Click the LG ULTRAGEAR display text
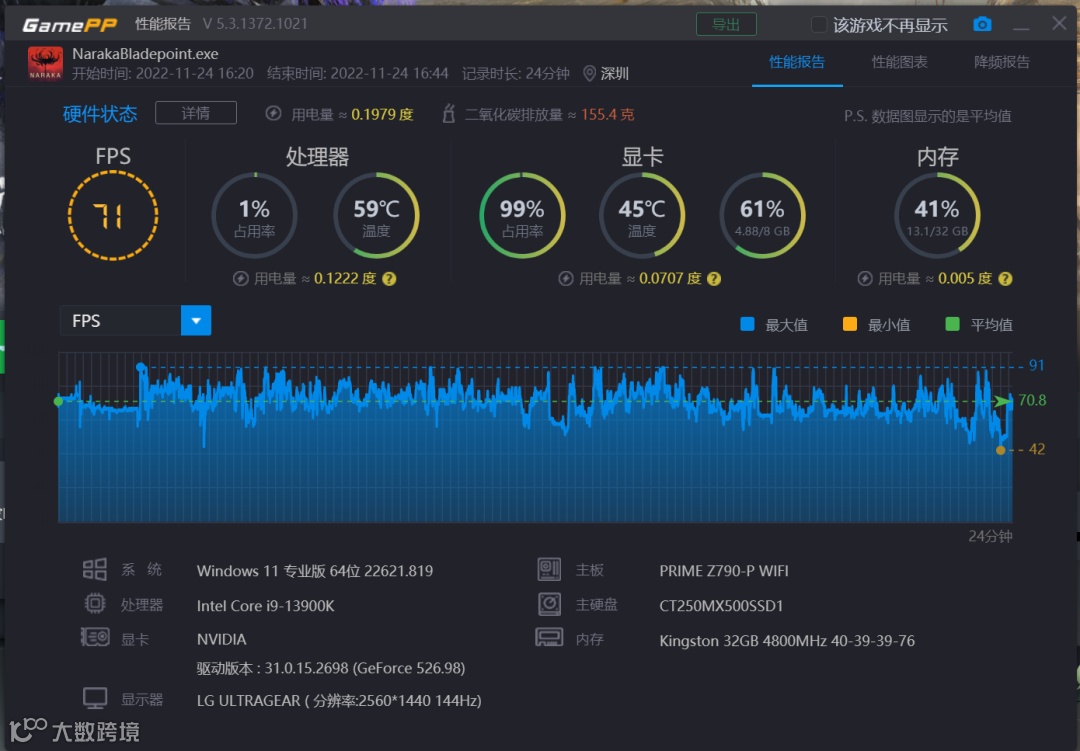The width and height of the screenshot is (1080, 751). pyautogui.click(x=339, y=701)
